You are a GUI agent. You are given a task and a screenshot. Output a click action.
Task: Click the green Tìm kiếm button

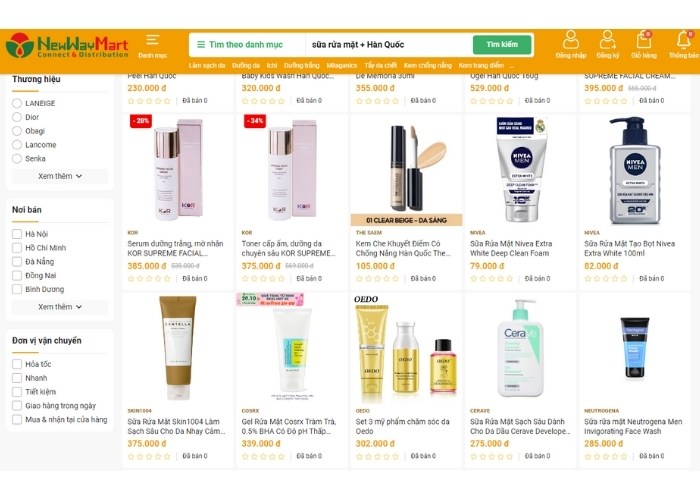[502, 45]
